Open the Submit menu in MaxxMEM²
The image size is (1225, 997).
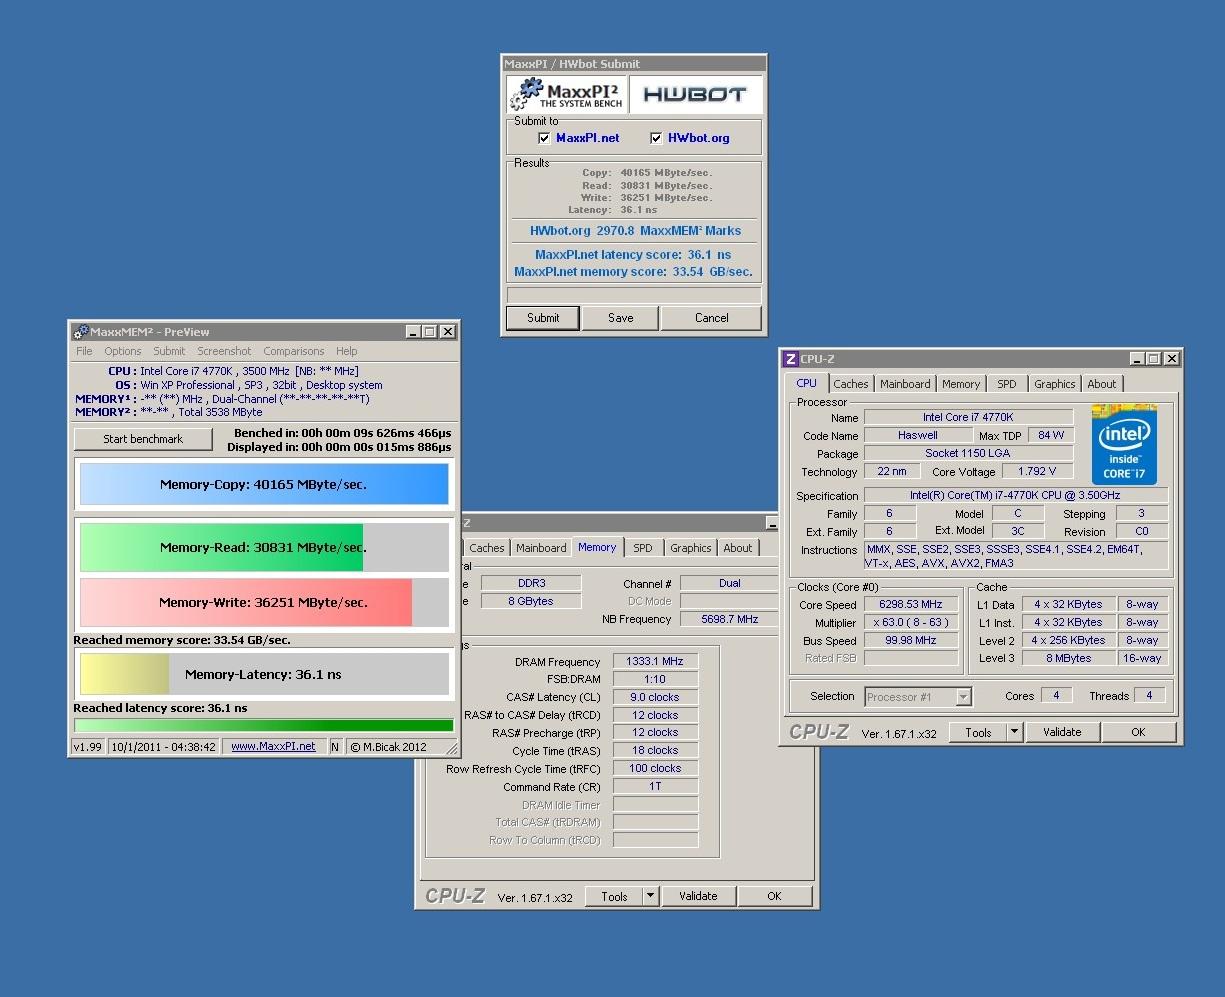pos(169,351)
